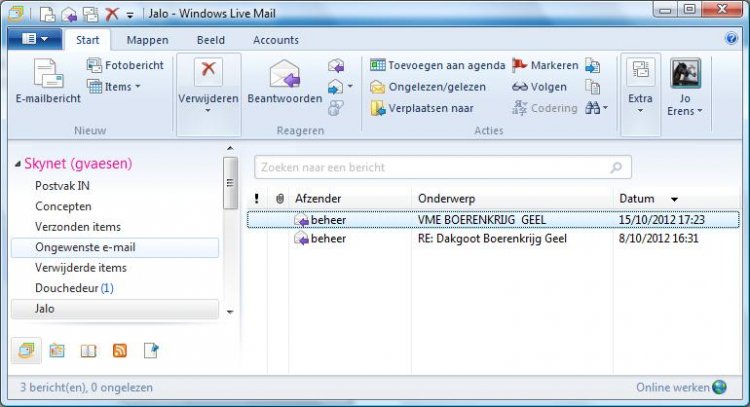This screenshot has width=750, height=407.
Task: Select the Douchedeur folder
Action: 74,288
